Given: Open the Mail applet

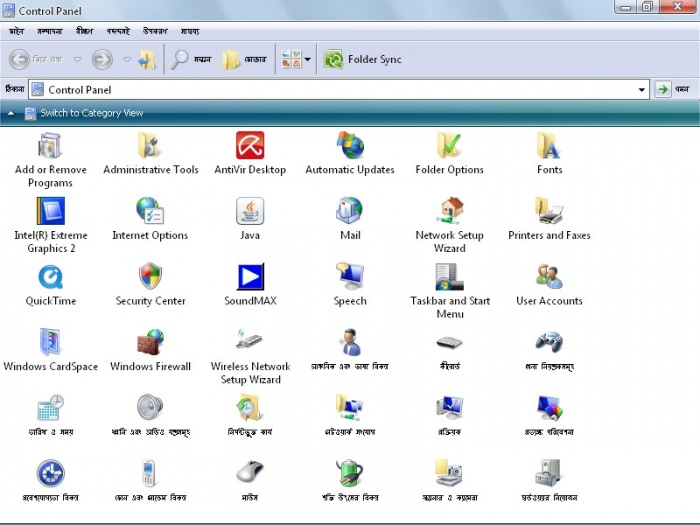Looking at the screenshot, I should [x=350, y=219].
